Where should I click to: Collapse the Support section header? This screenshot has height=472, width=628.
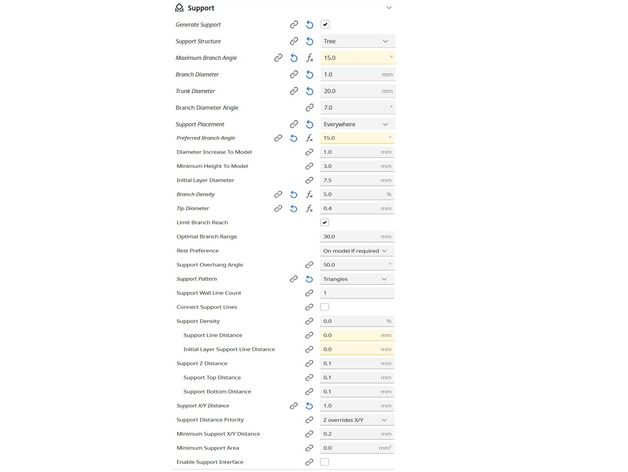tap(389, 7)
